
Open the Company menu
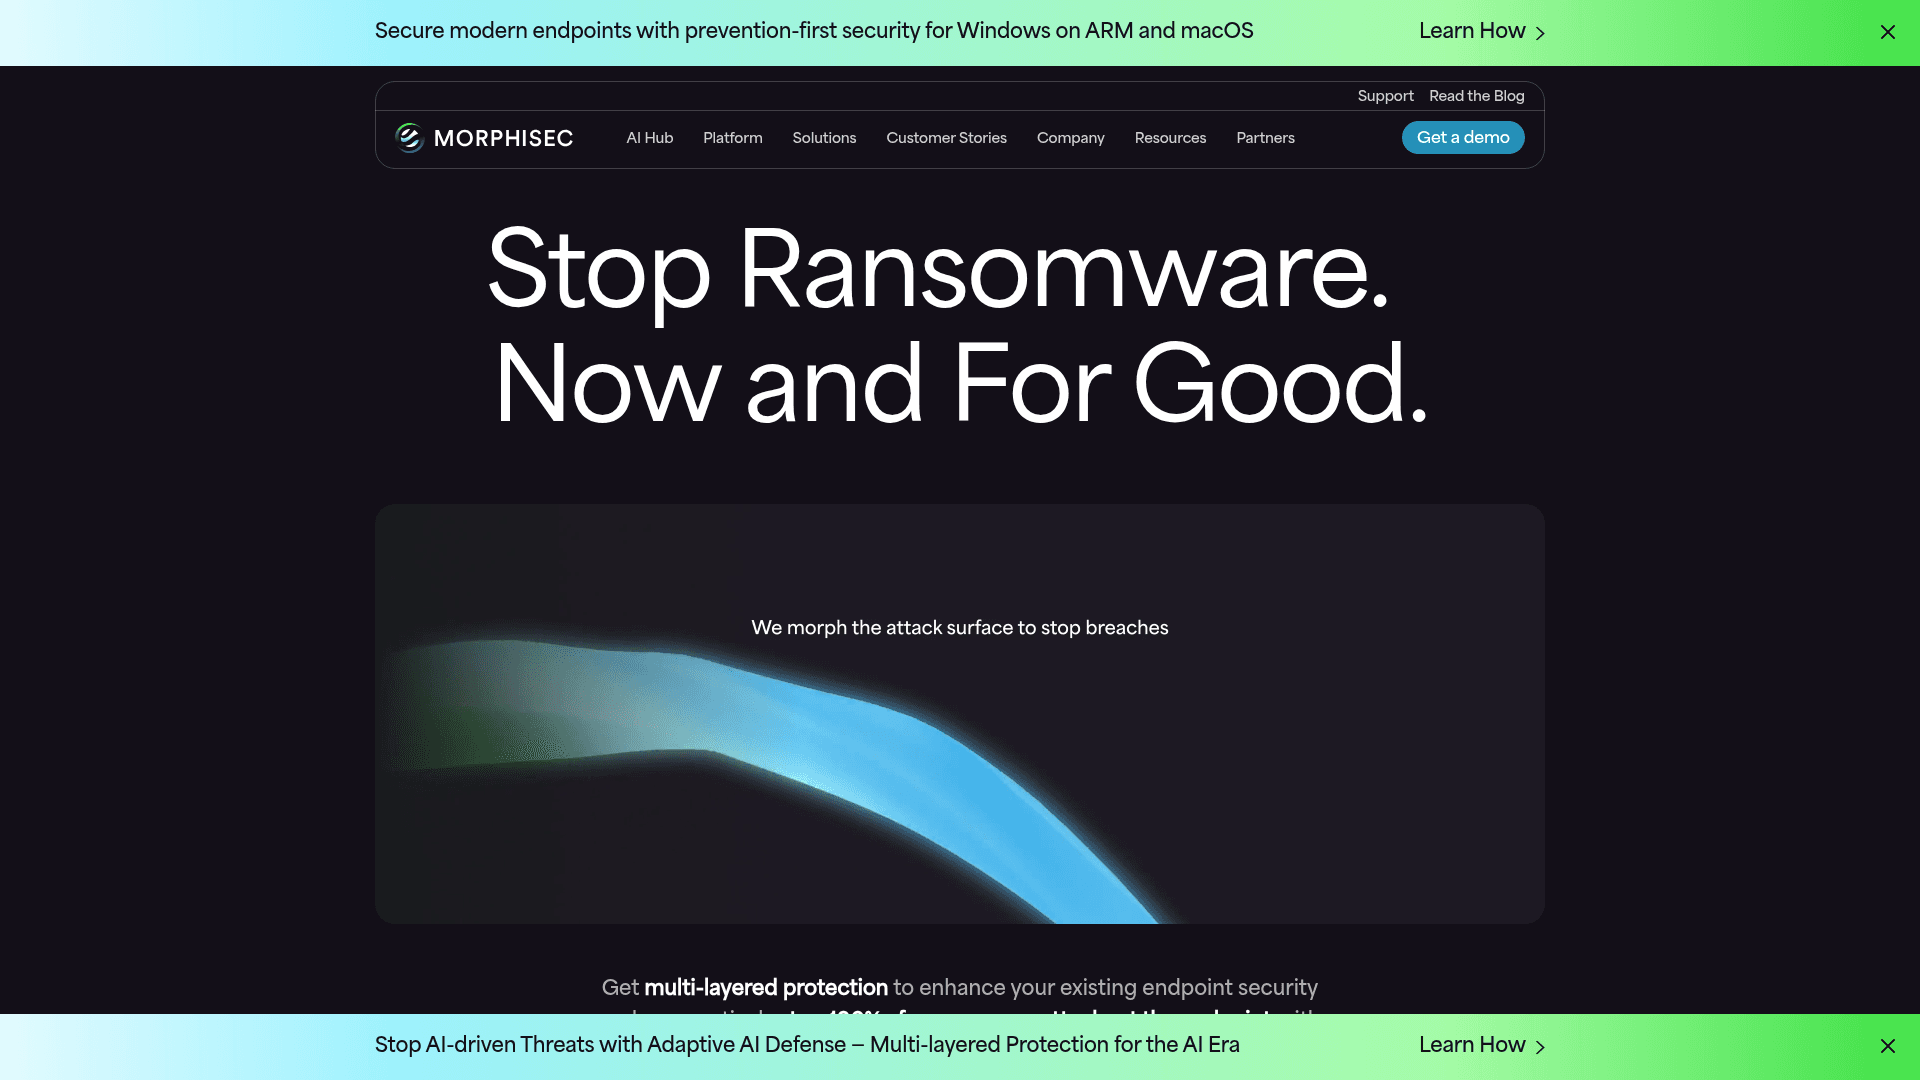[x=1070, y=138]
